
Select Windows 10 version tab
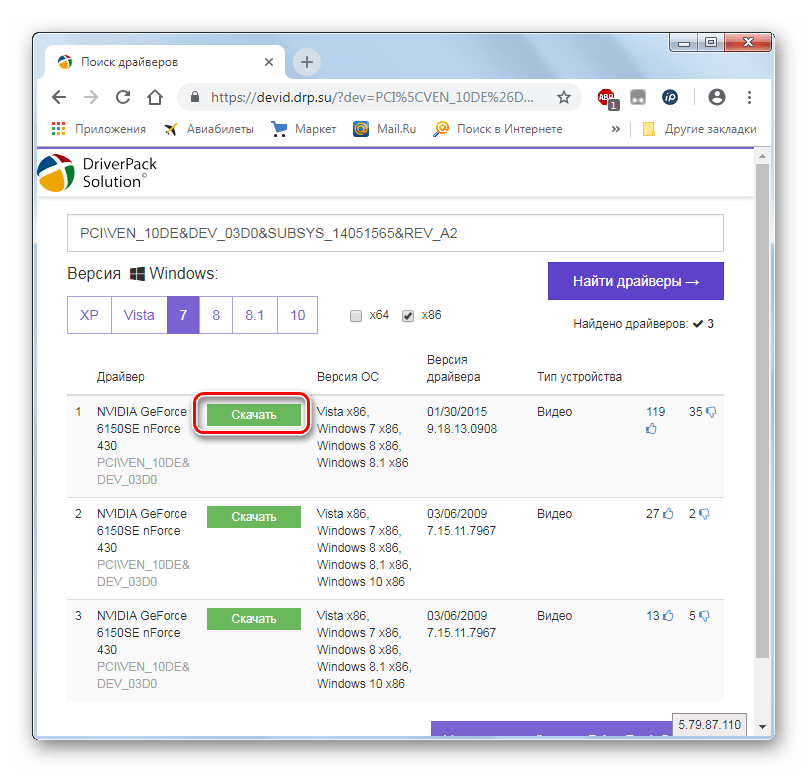[297, 315]
